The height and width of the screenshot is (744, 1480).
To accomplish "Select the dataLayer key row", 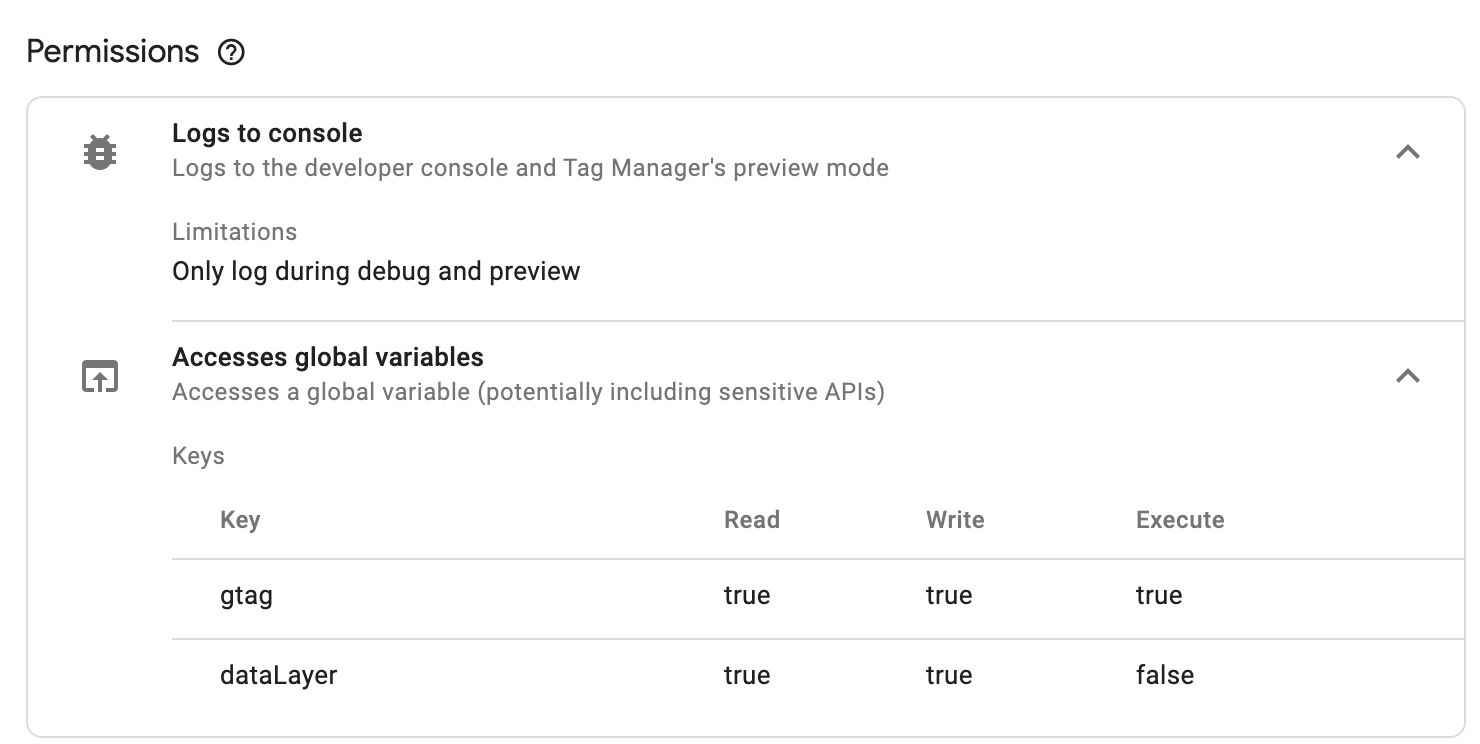I will click(x=818, y=676).
